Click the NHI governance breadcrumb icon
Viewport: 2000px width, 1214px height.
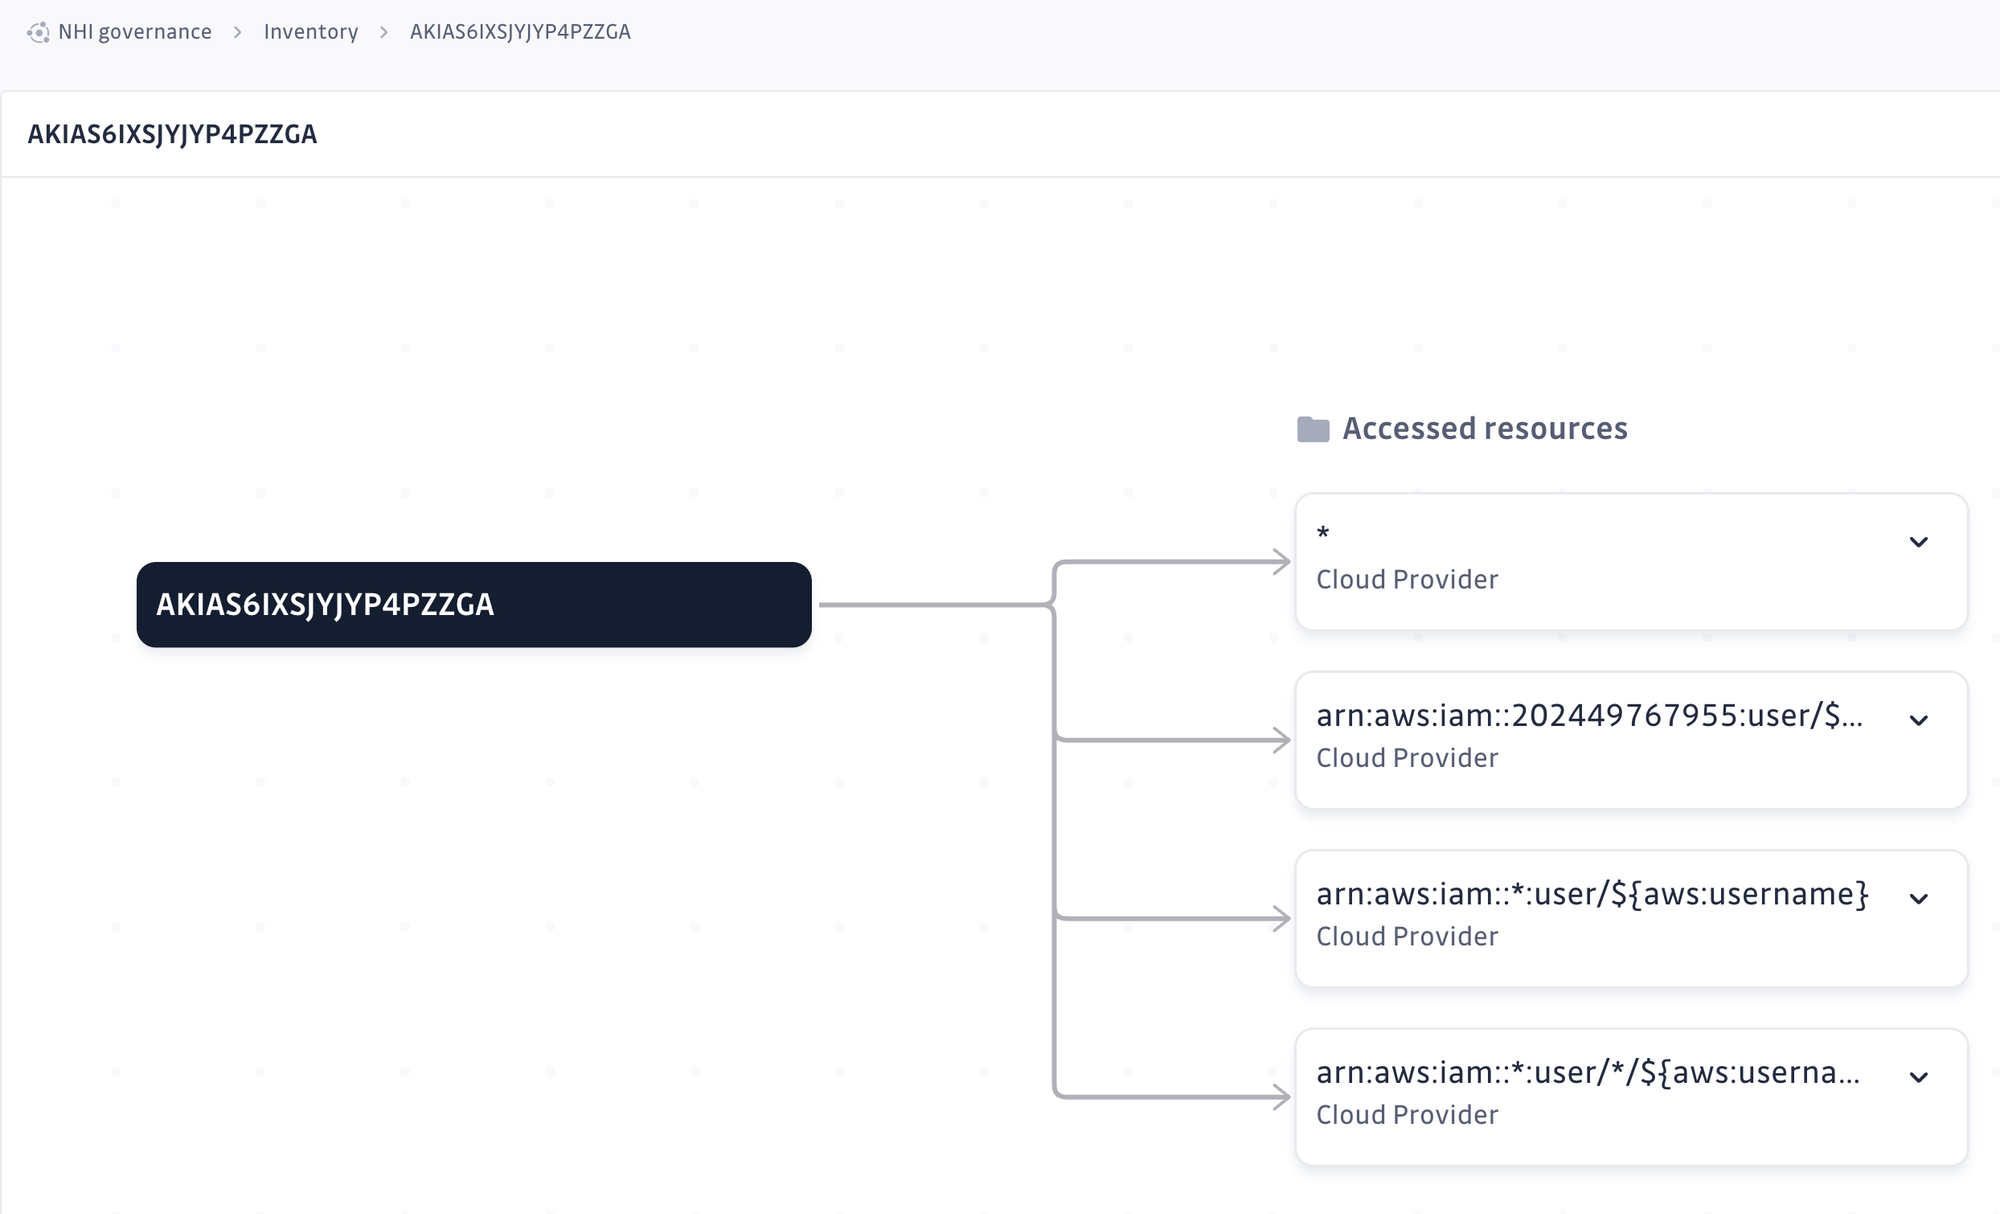pos(38,32)
